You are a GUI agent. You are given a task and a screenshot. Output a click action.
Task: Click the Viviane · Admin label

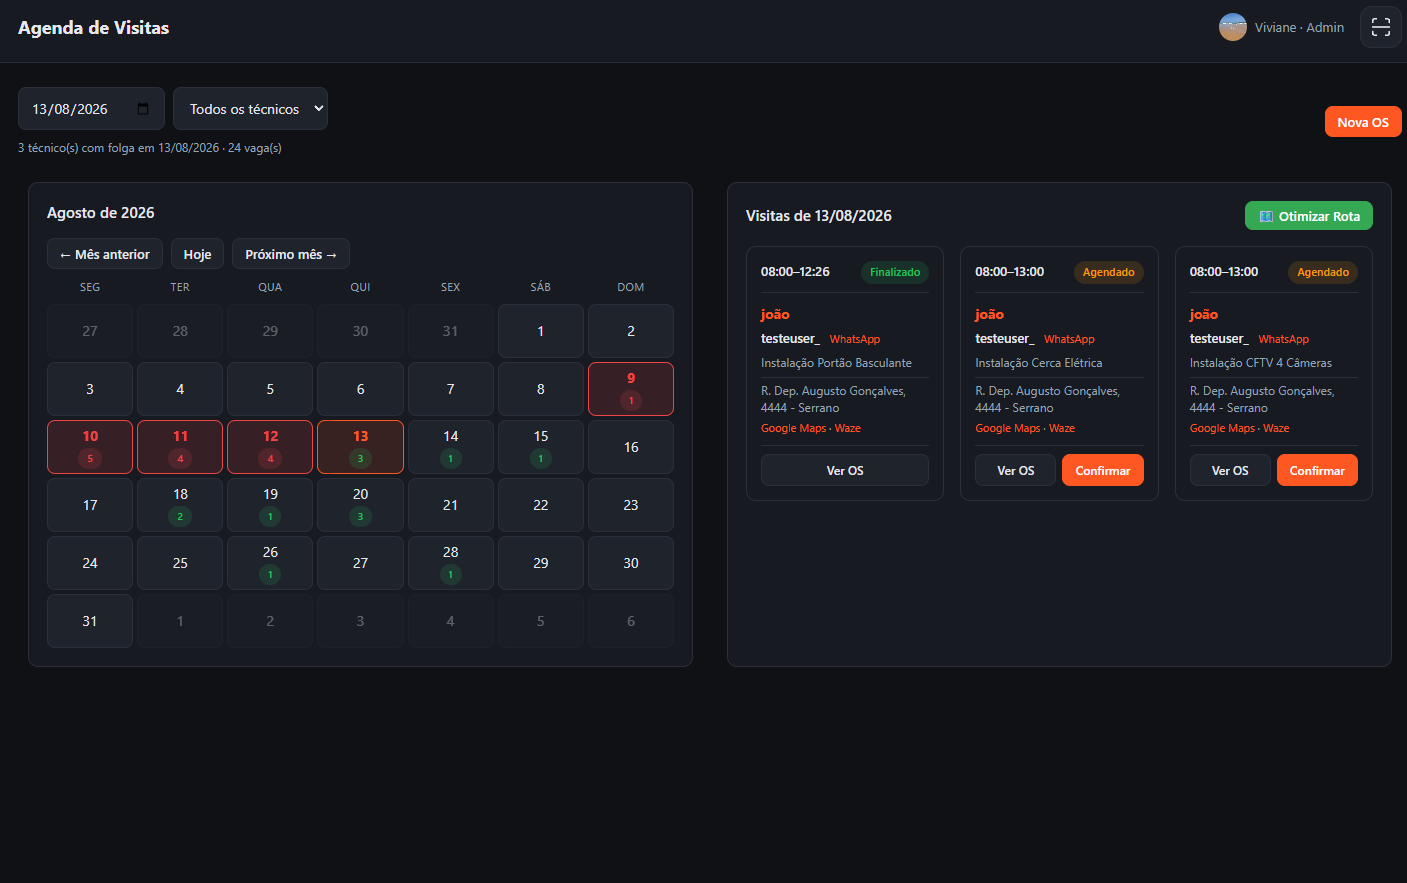point(1299,27)
